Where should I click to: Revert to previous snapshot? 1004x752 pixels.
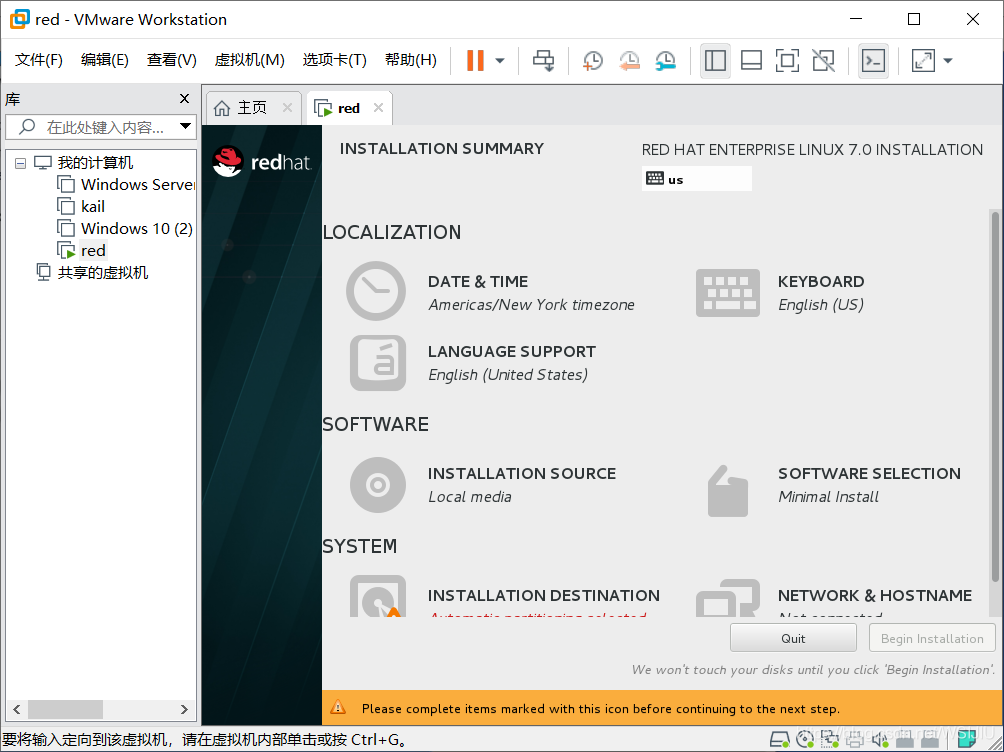point(629,61)
